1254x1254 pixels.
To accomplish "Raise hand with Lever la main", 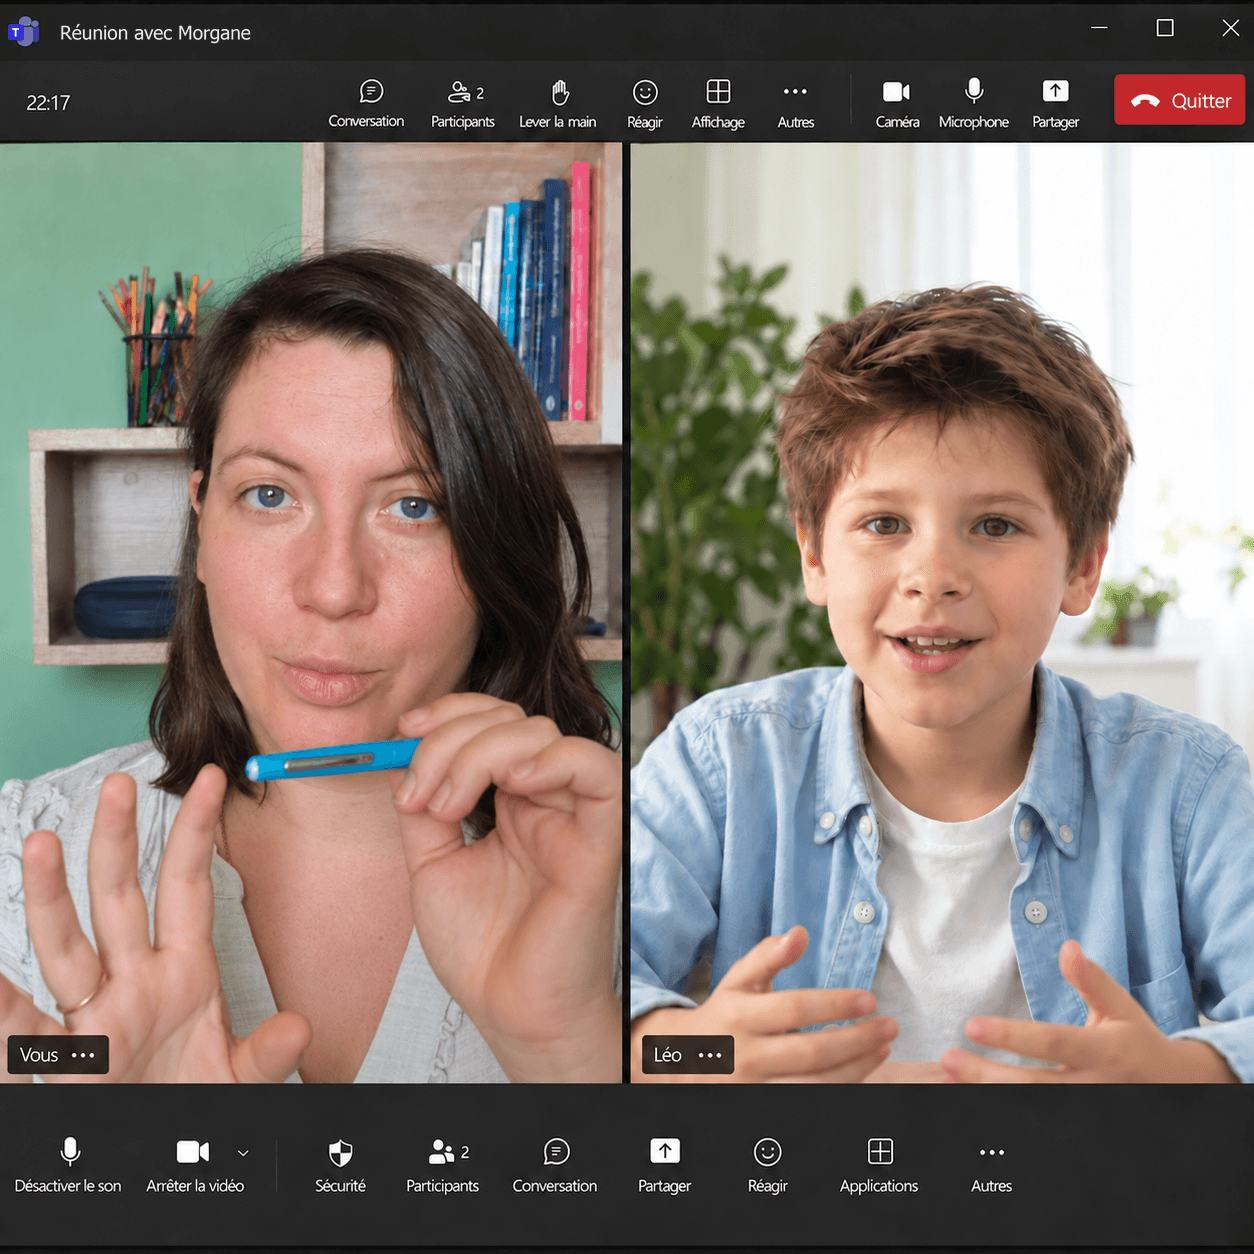I will tap(558, 104).
